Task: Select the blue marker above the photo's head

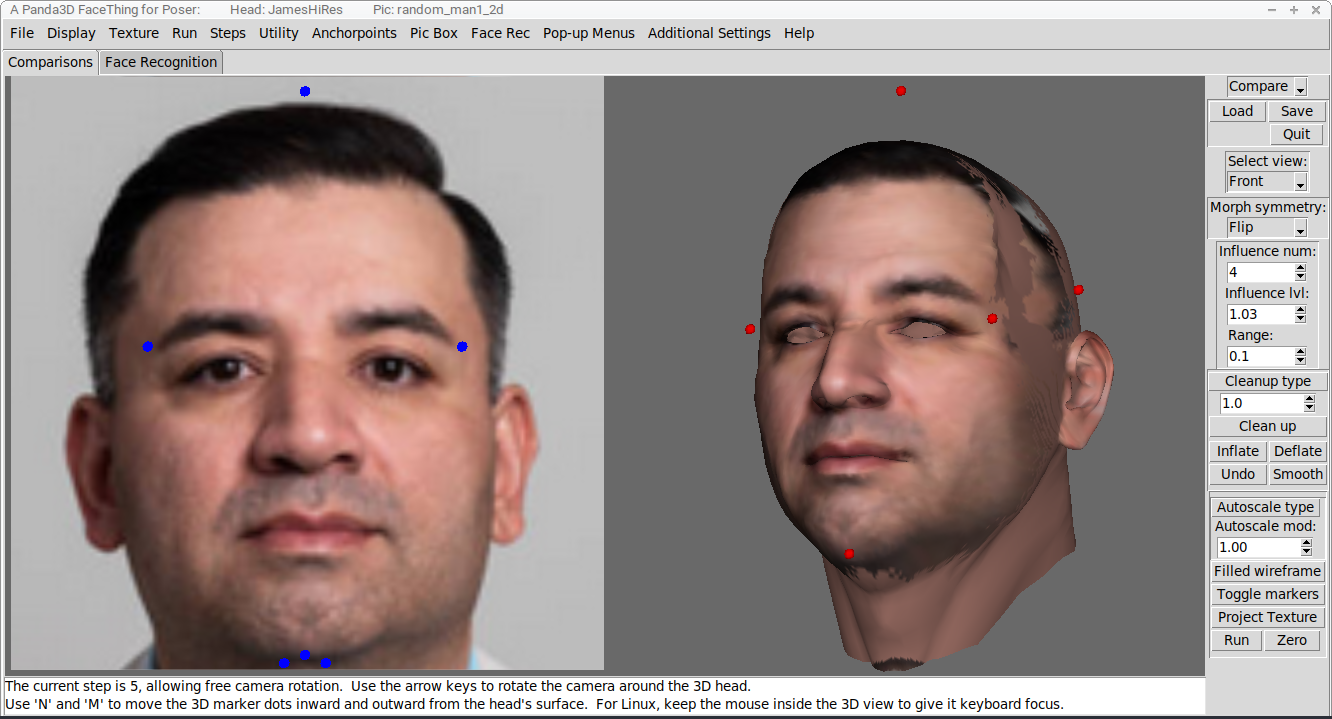Action: [305, 91]
